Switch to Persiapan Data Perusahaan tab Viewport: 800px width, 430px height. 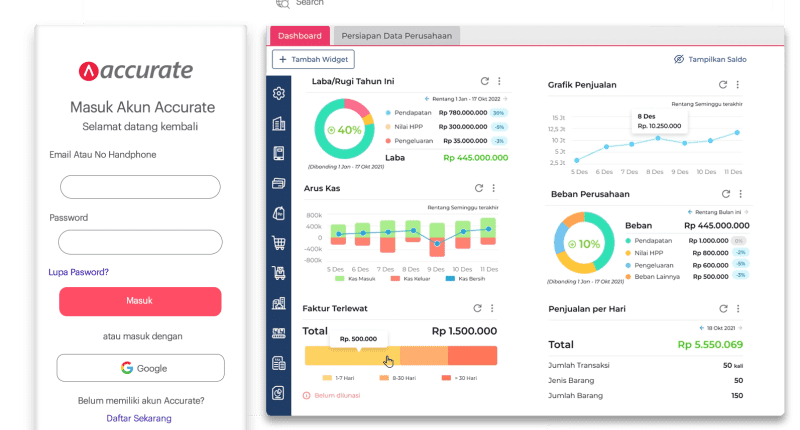tap(394, 36)
